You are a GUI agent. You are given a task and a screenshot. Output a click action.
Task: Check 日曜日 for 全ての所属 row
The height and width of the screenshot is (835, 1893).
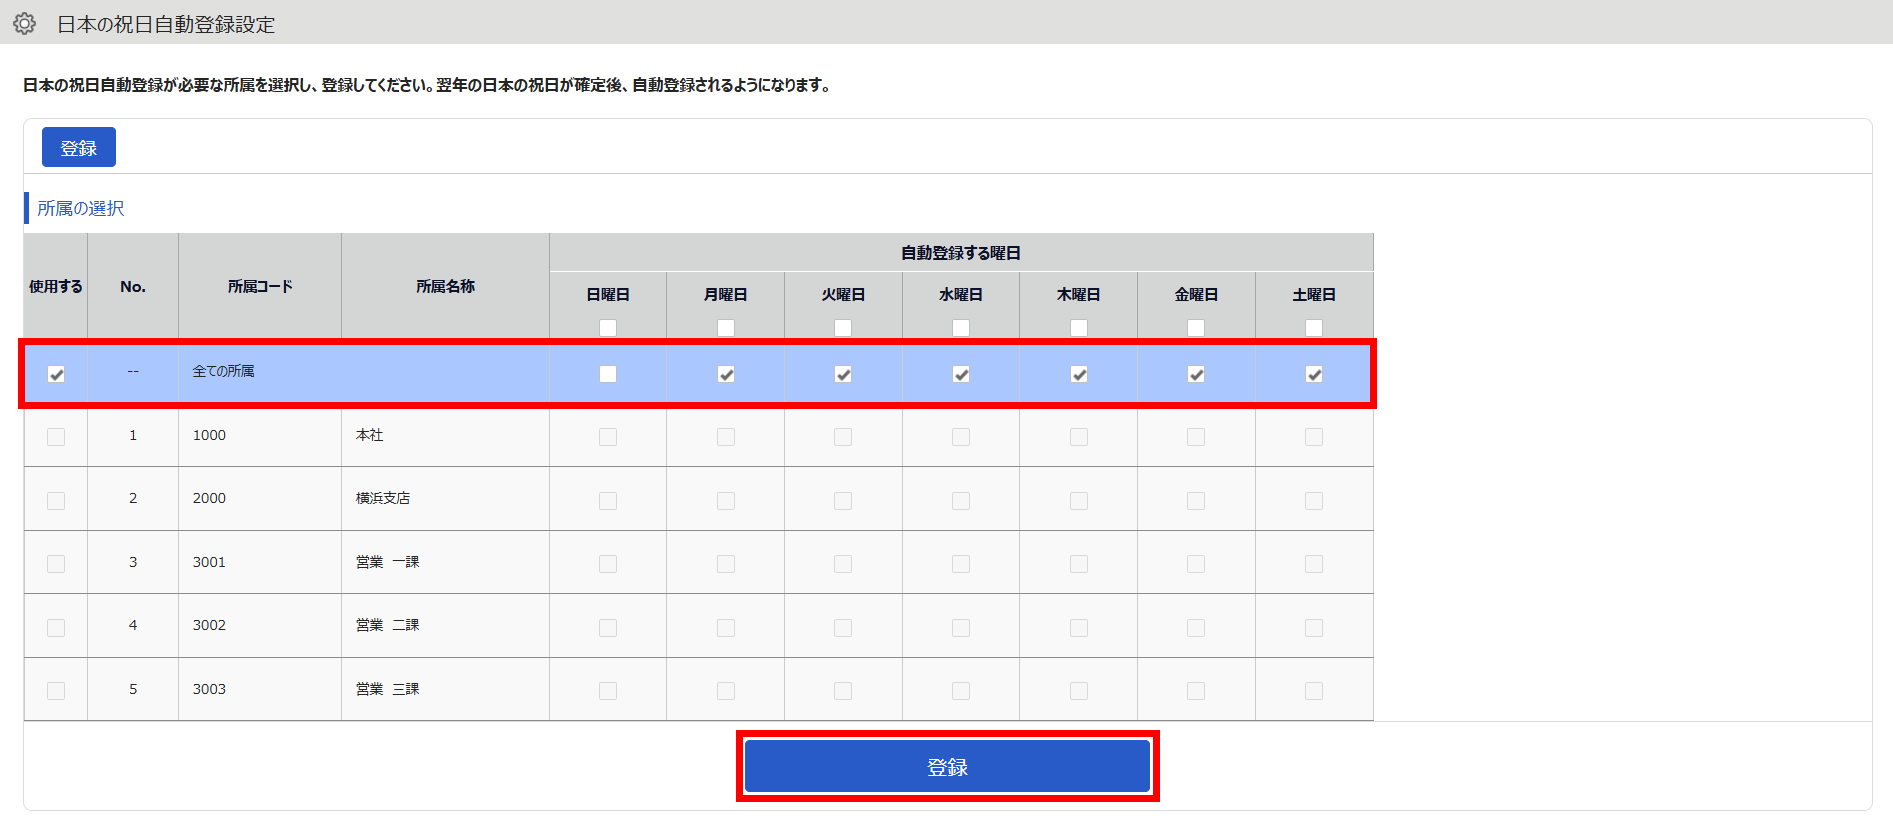point(608,374)
